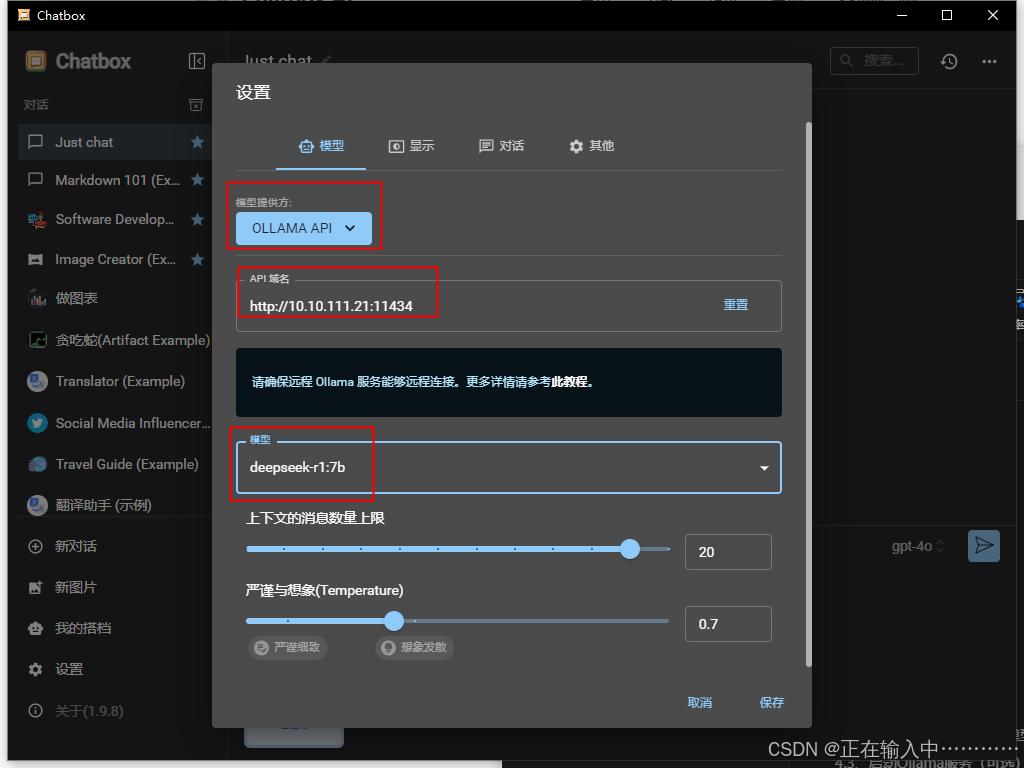
Task: Click the 搜索 search field
Action: (x=874, y=61)
